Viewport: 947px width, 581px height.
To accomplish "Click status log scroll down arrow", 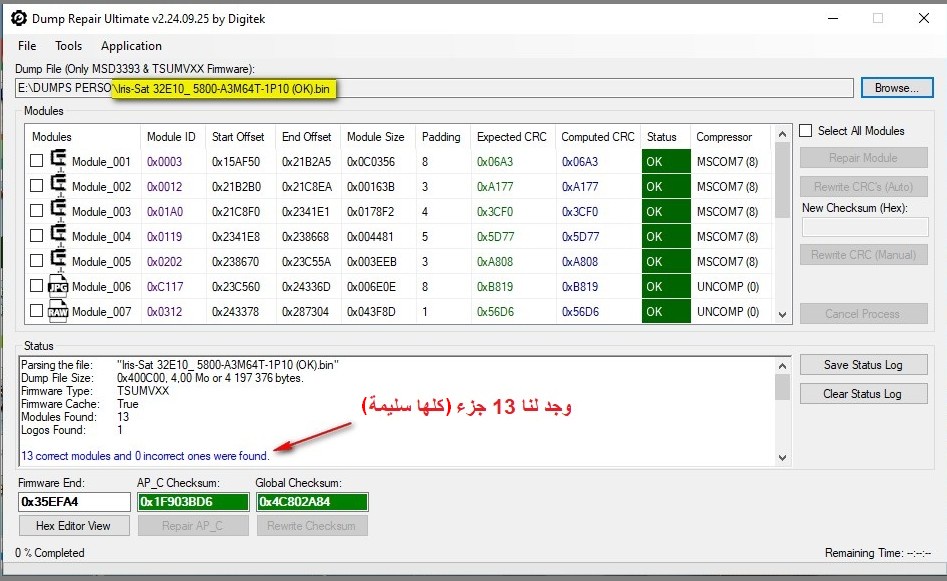I will [783, 458].
